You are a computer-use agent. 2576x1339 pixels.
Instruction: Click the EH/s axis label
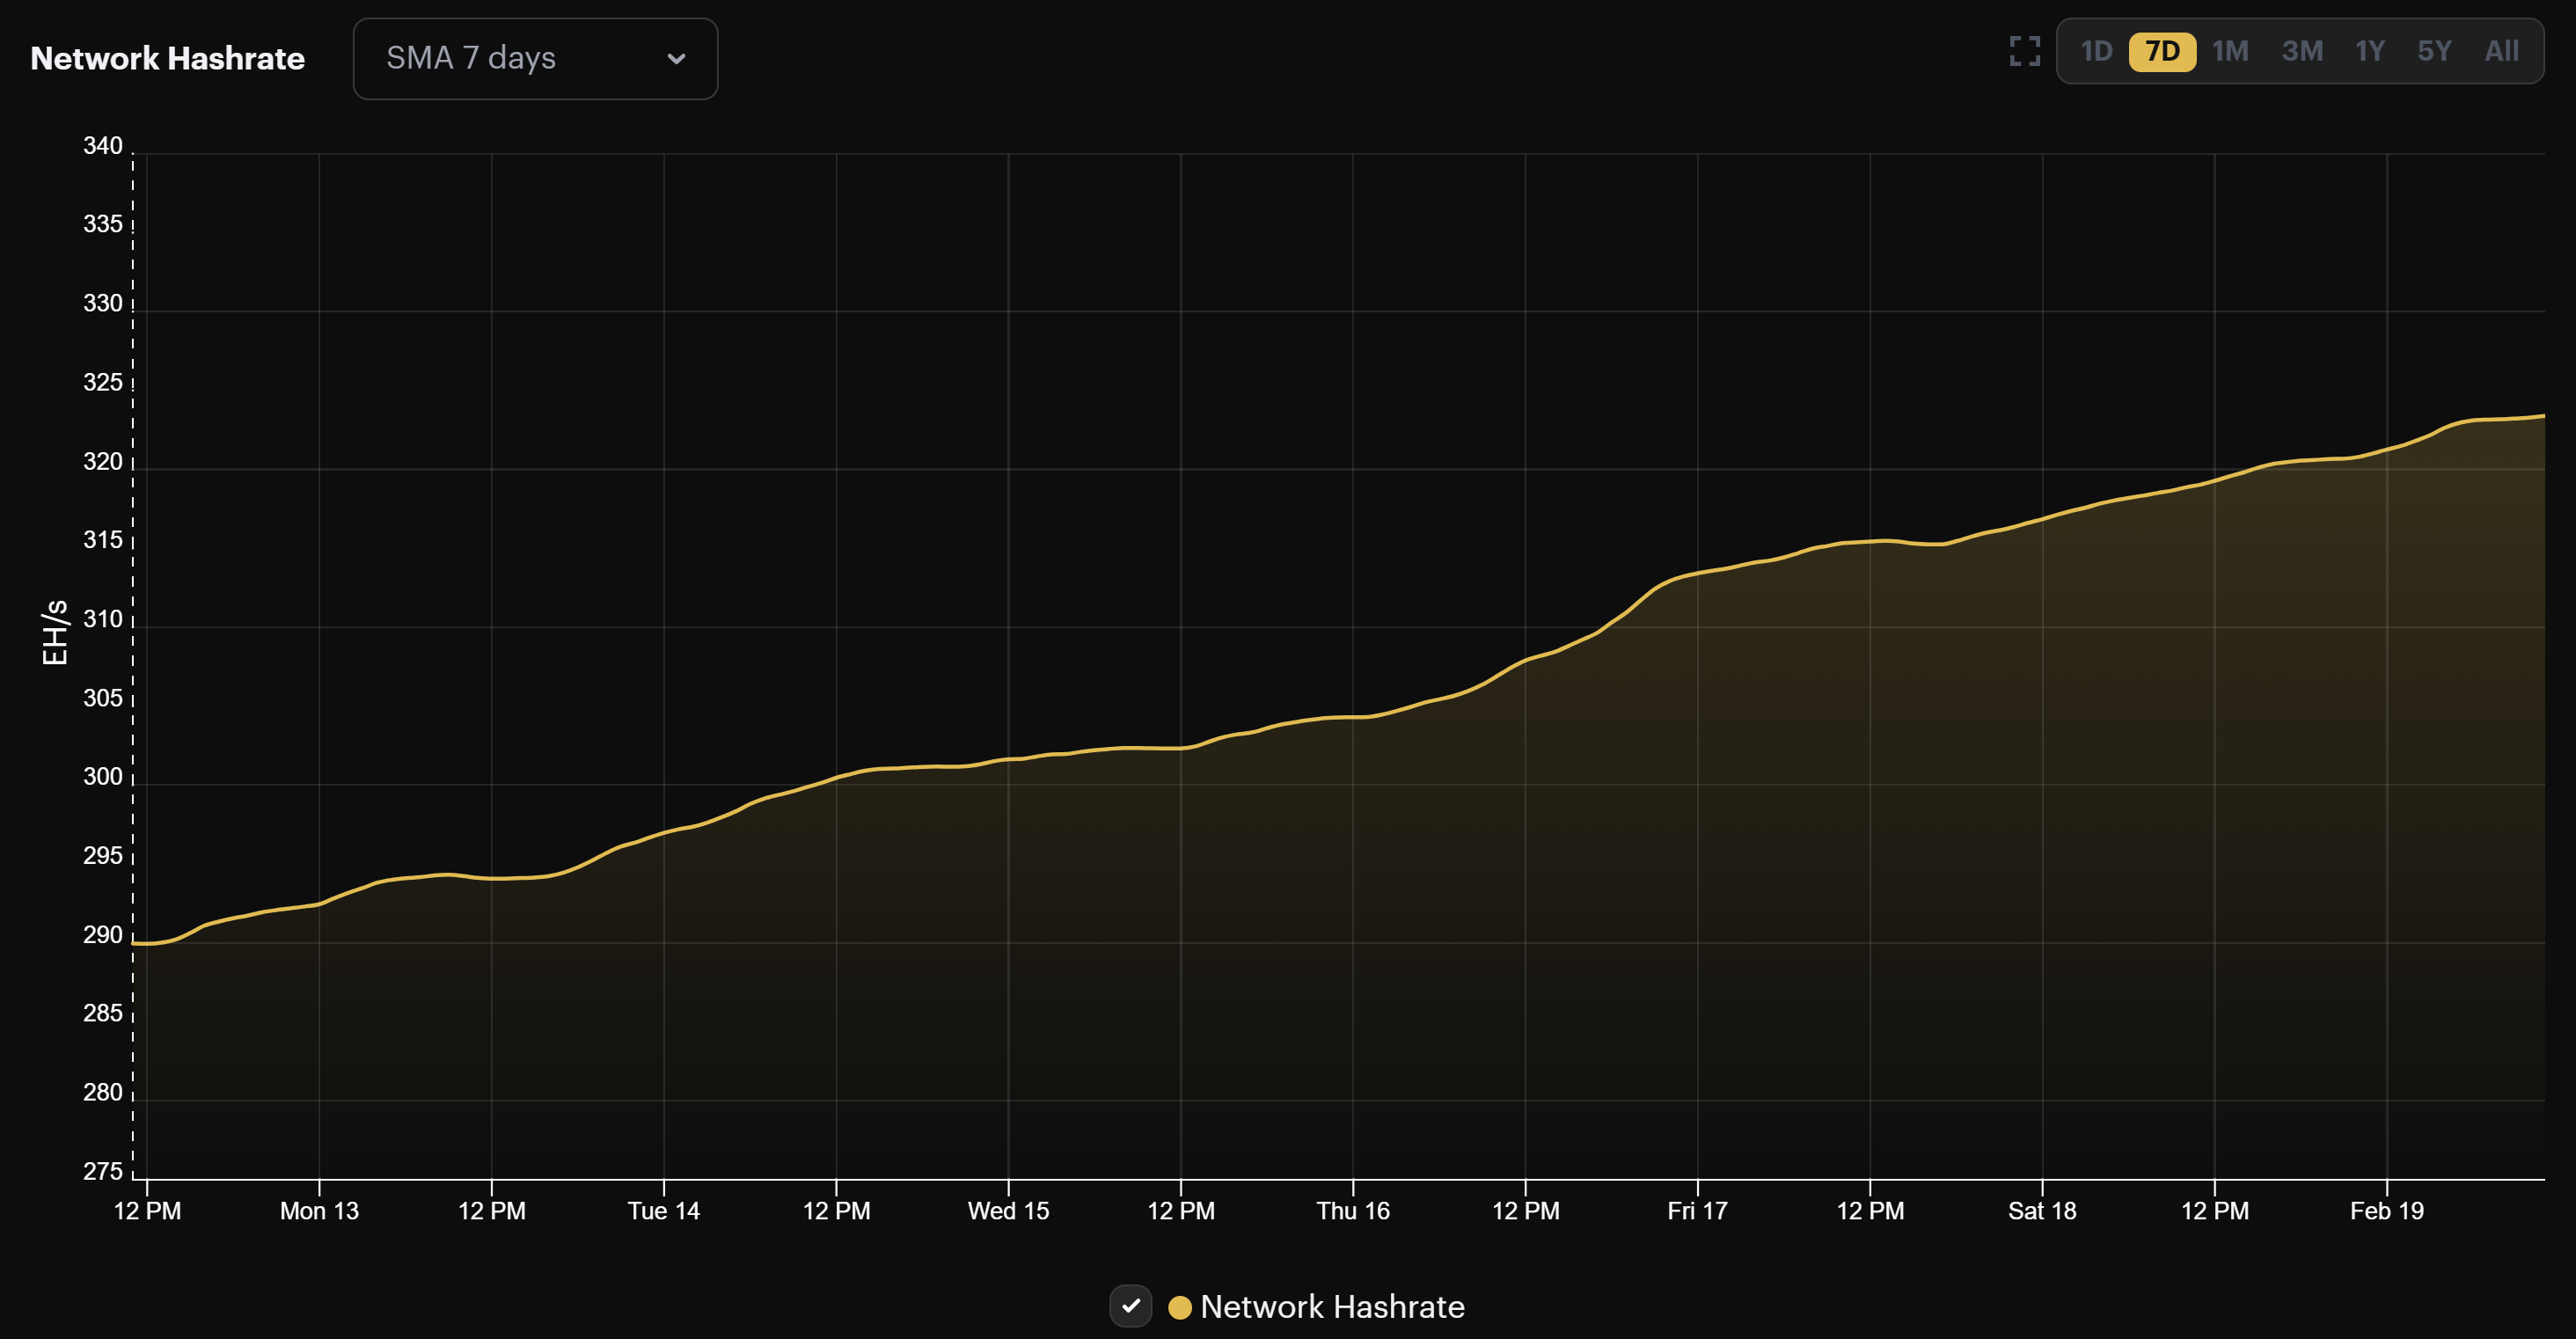(x=54, y=632)
